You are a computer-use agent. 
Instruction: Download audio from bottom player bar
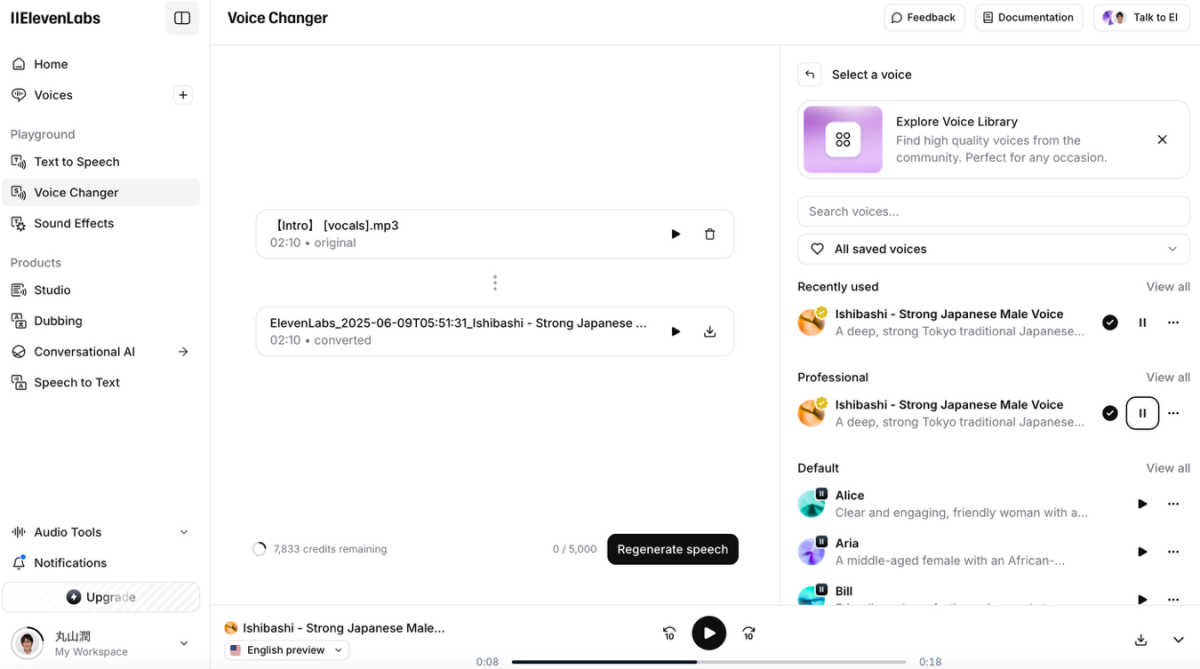(1141, 640)
